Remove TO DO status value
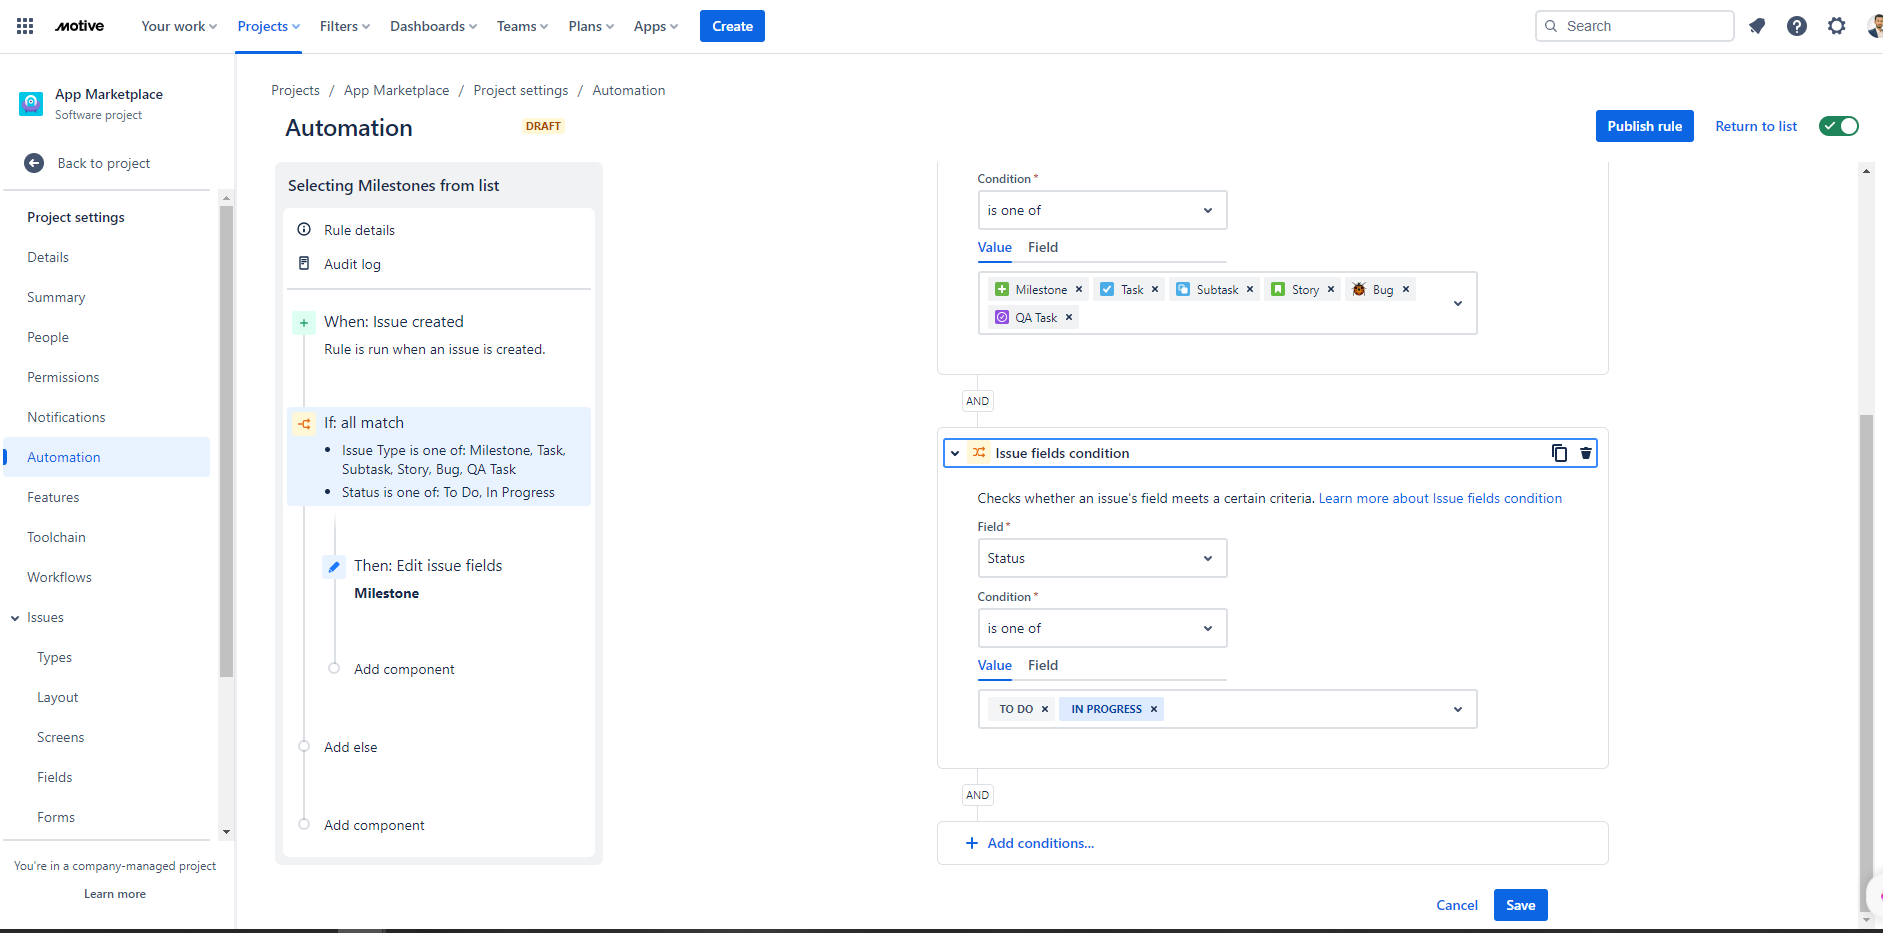 (x=1045, y=709)
